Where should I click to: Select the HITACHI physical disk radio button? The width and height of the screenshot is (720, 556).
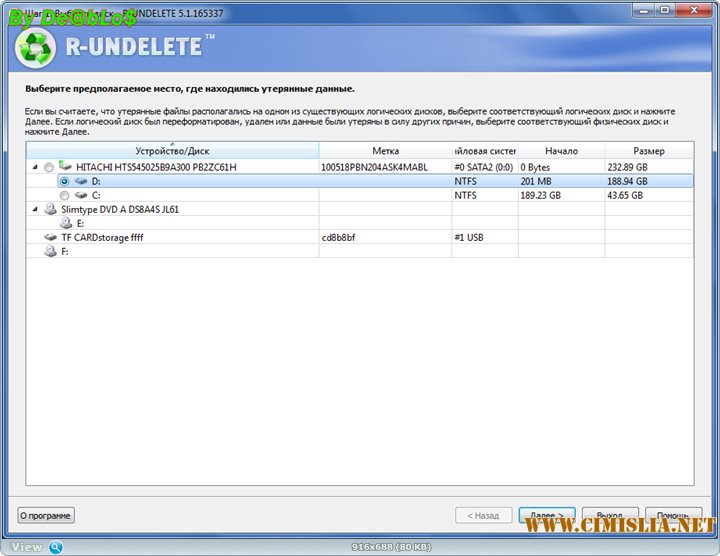(x=49, y=167)
